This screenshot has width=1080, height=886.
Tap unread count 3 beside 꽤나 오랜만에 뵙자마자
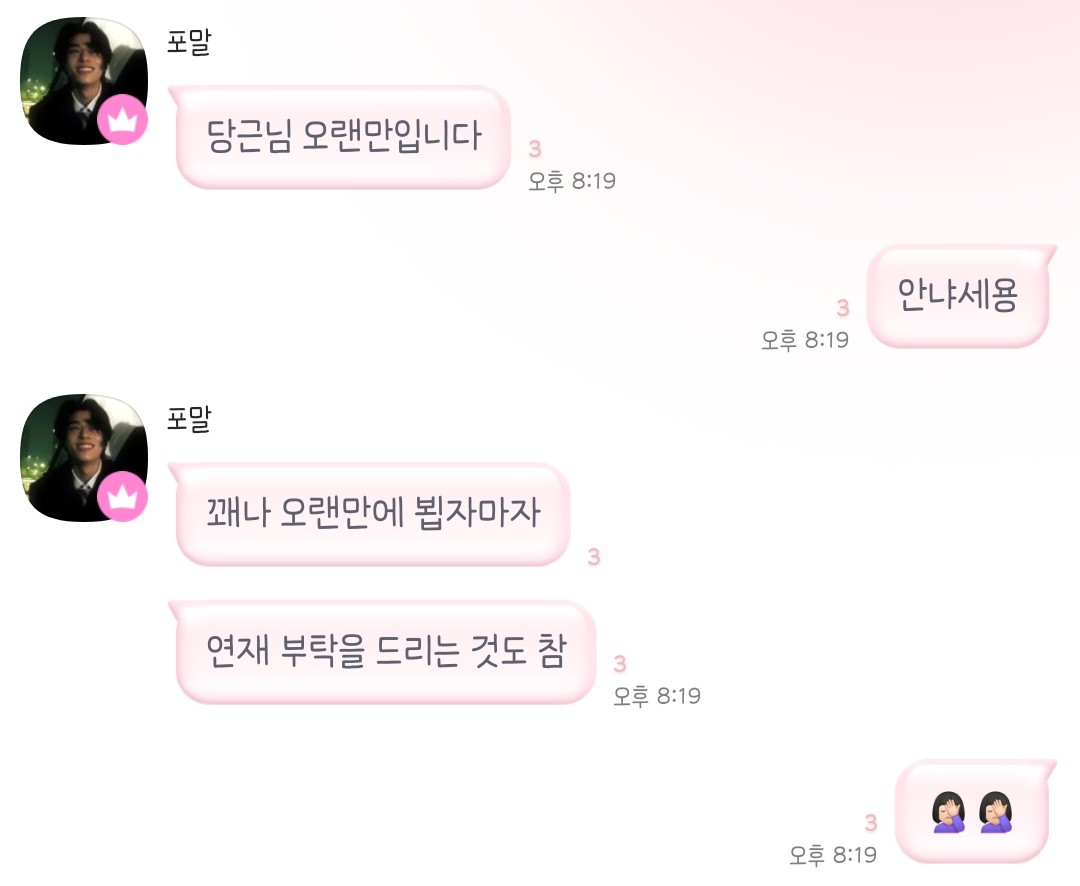(x=594, y=557)
